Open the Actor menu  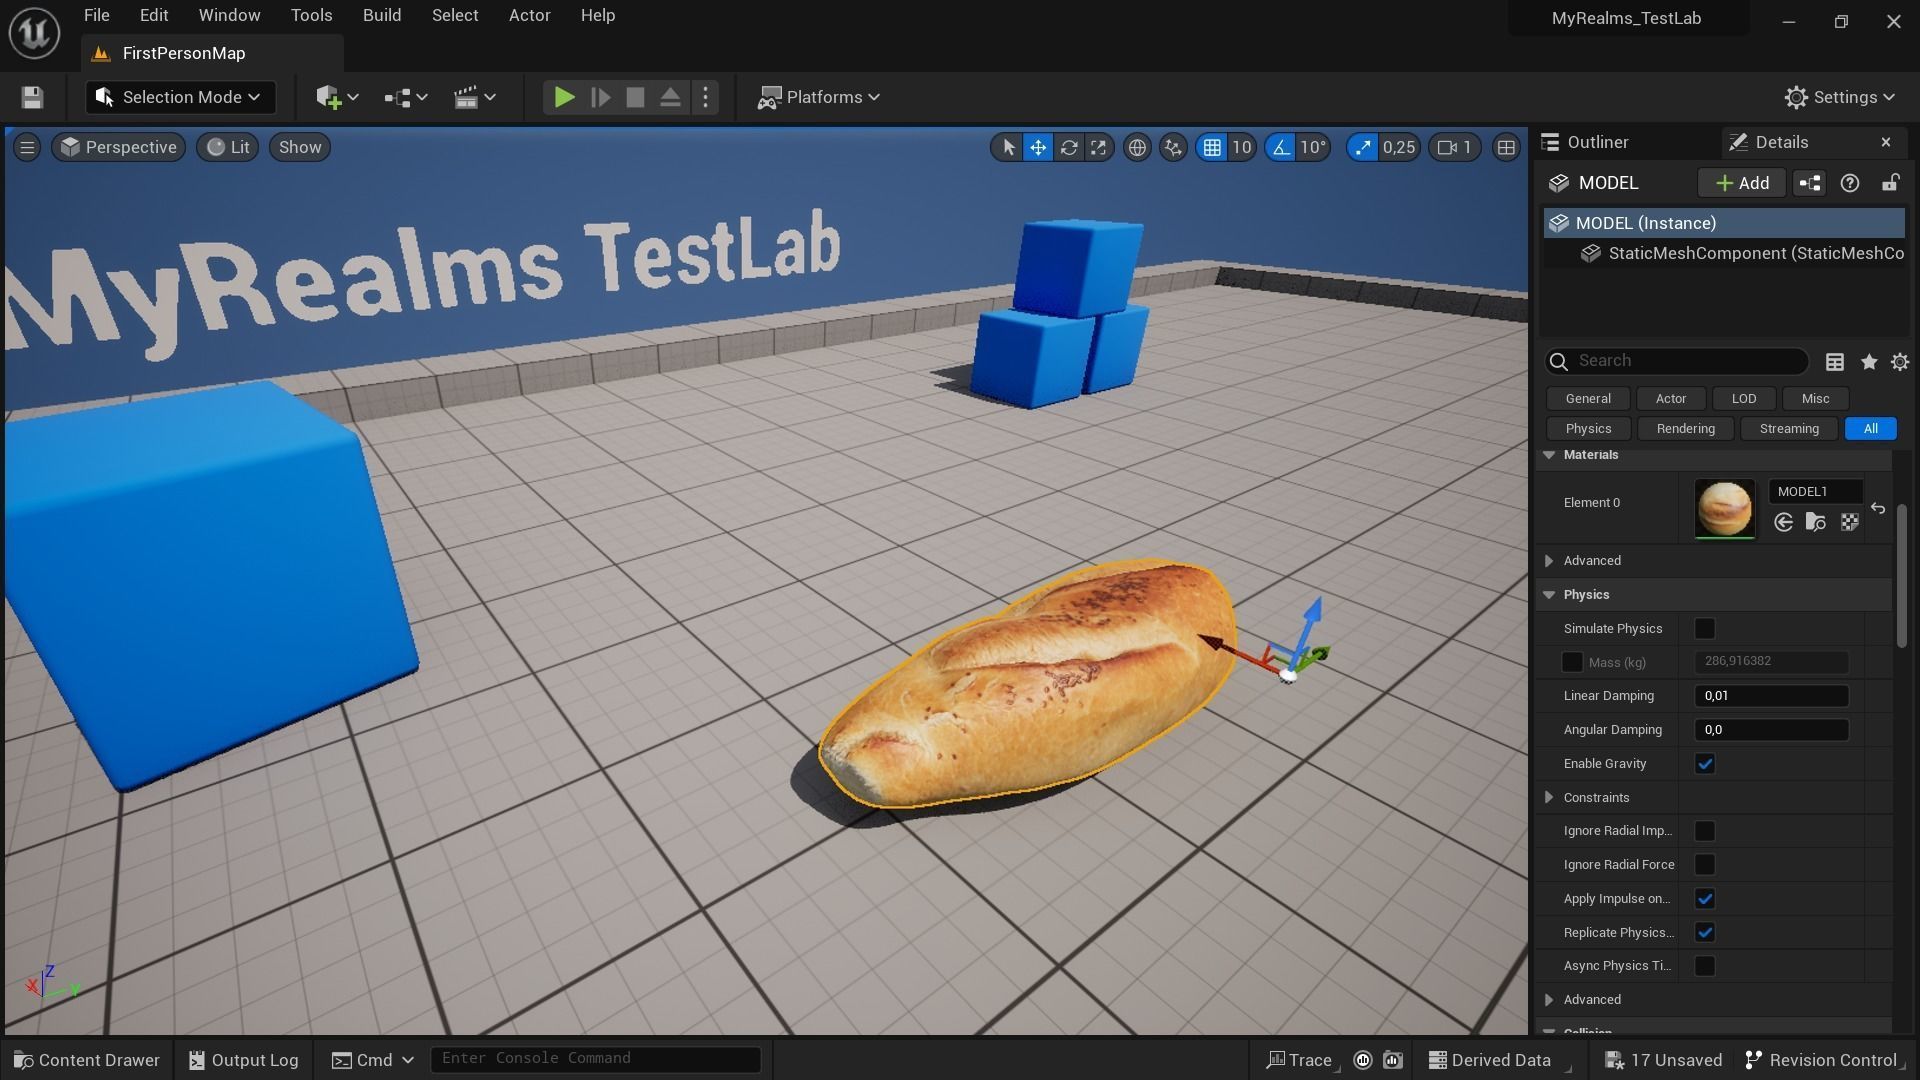(x=530, y=15)
